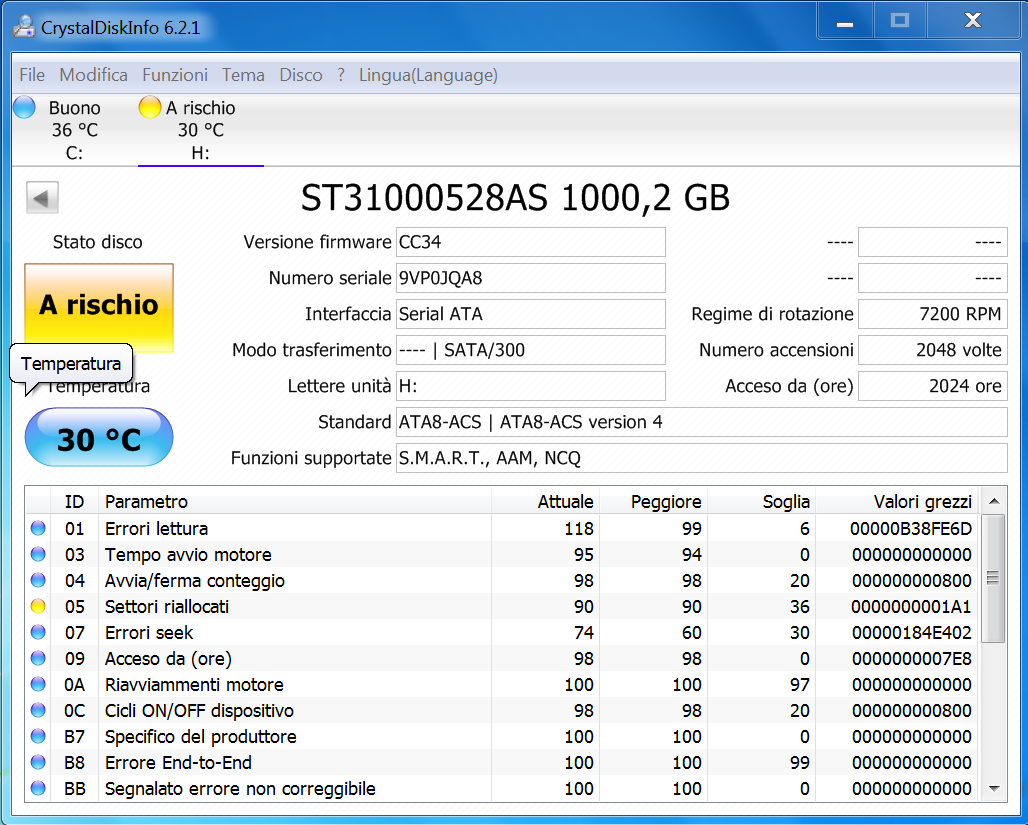Viewport: 1028px width, 825px height.
Task: Select the H: drive tab (A rischio)
Action: click(201, 130)
